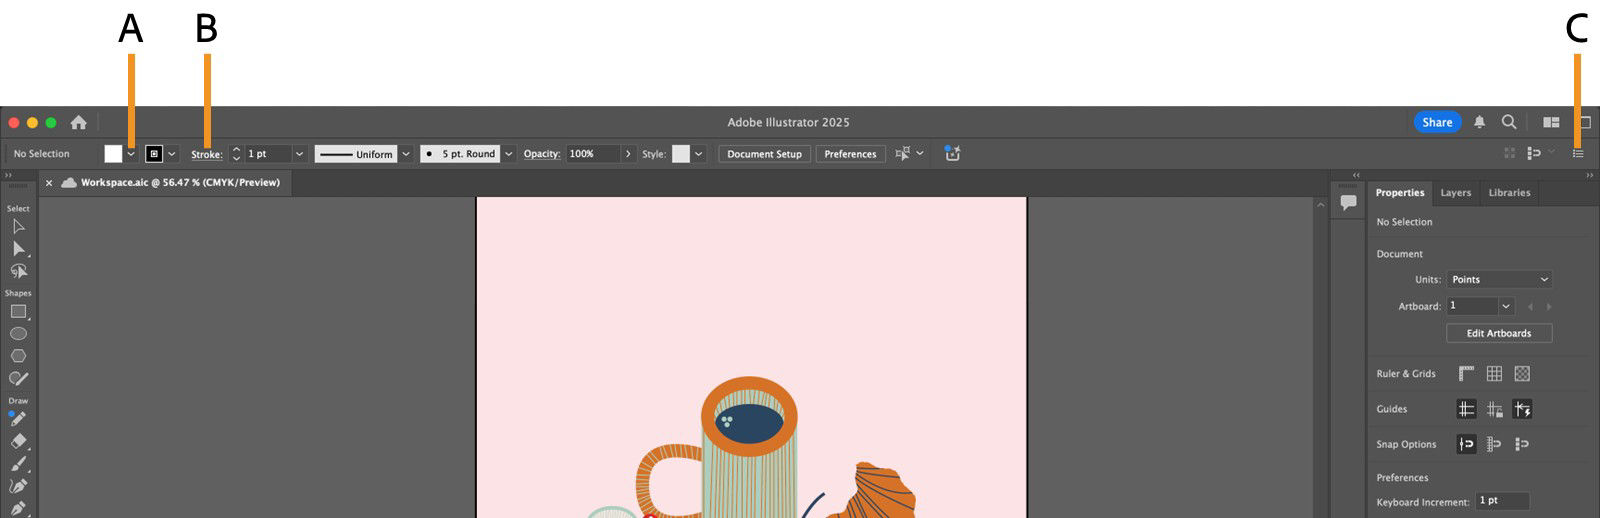Open the notifications bell
The height and width of the screenshot is (518, 1600).
[x=1479, y=122]
